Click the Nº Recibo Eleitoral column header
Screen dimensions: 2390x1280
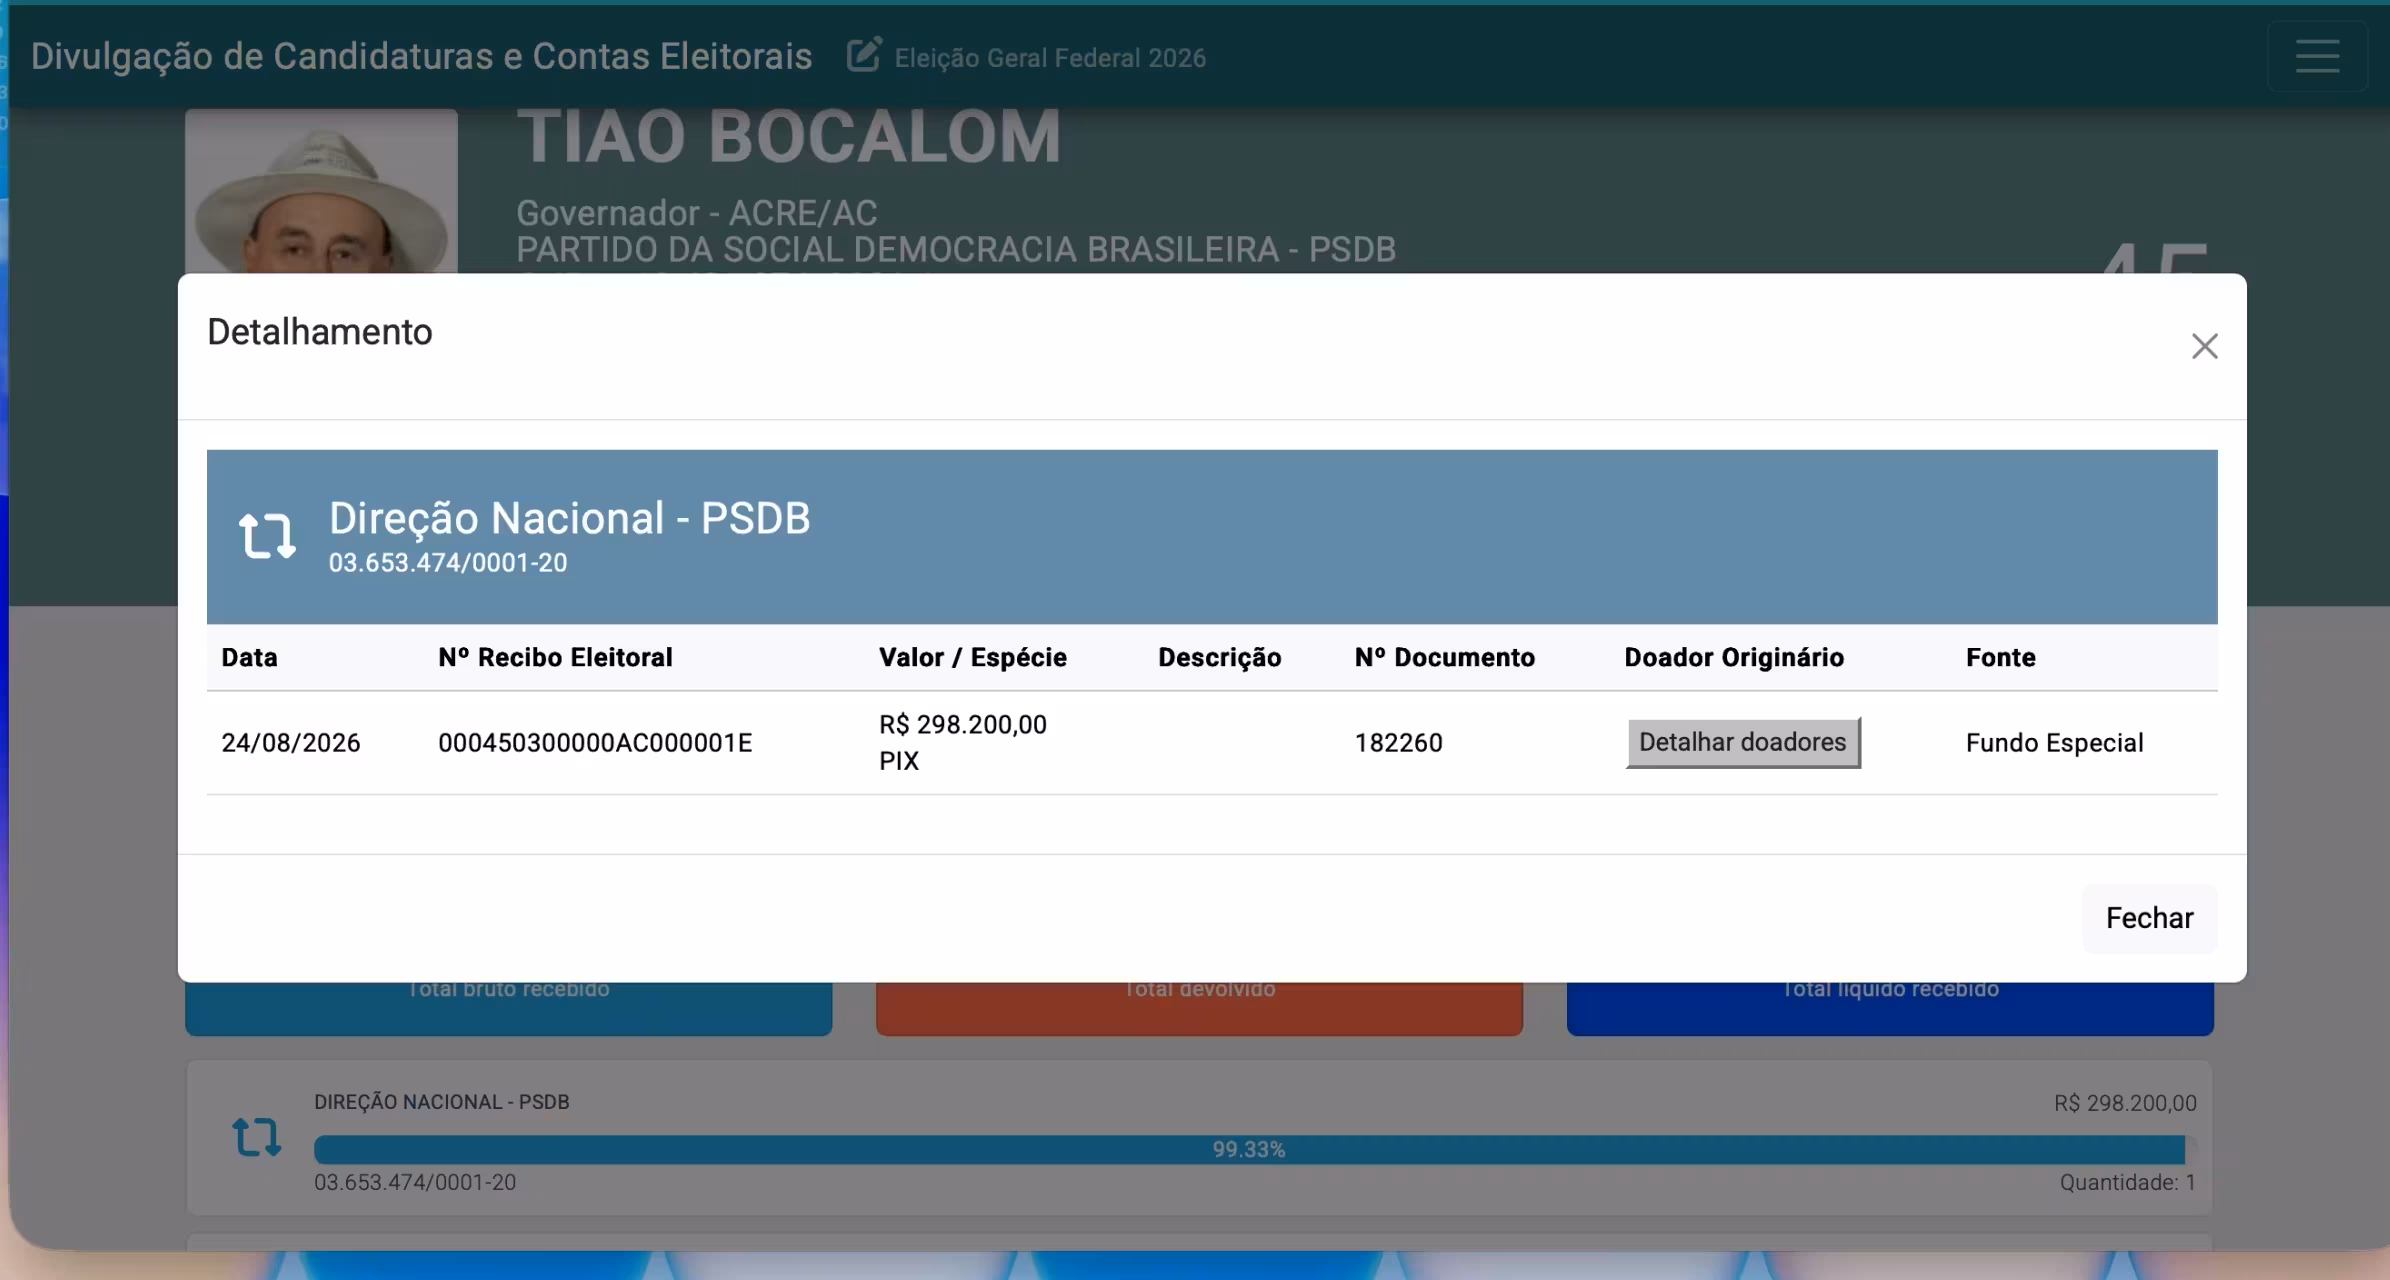555,657
